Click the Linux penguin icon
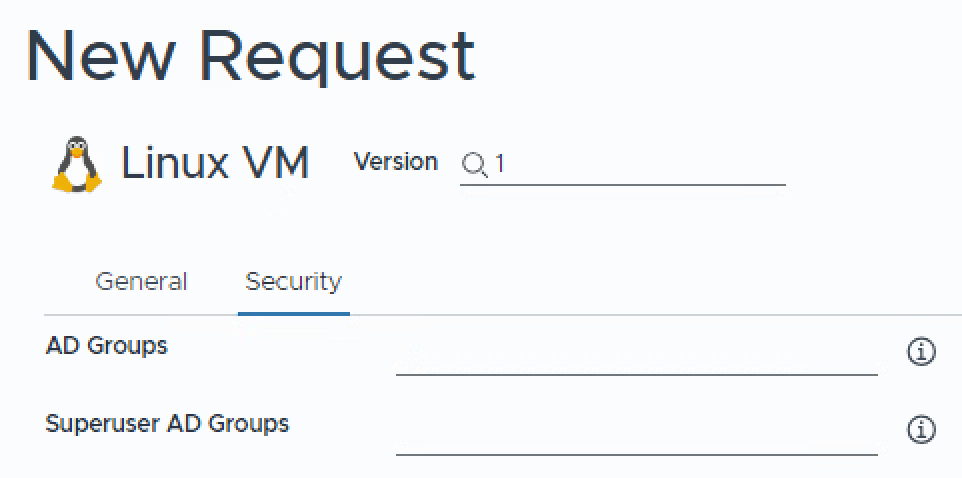Screen dimensions: 962x478 (76, 164)
